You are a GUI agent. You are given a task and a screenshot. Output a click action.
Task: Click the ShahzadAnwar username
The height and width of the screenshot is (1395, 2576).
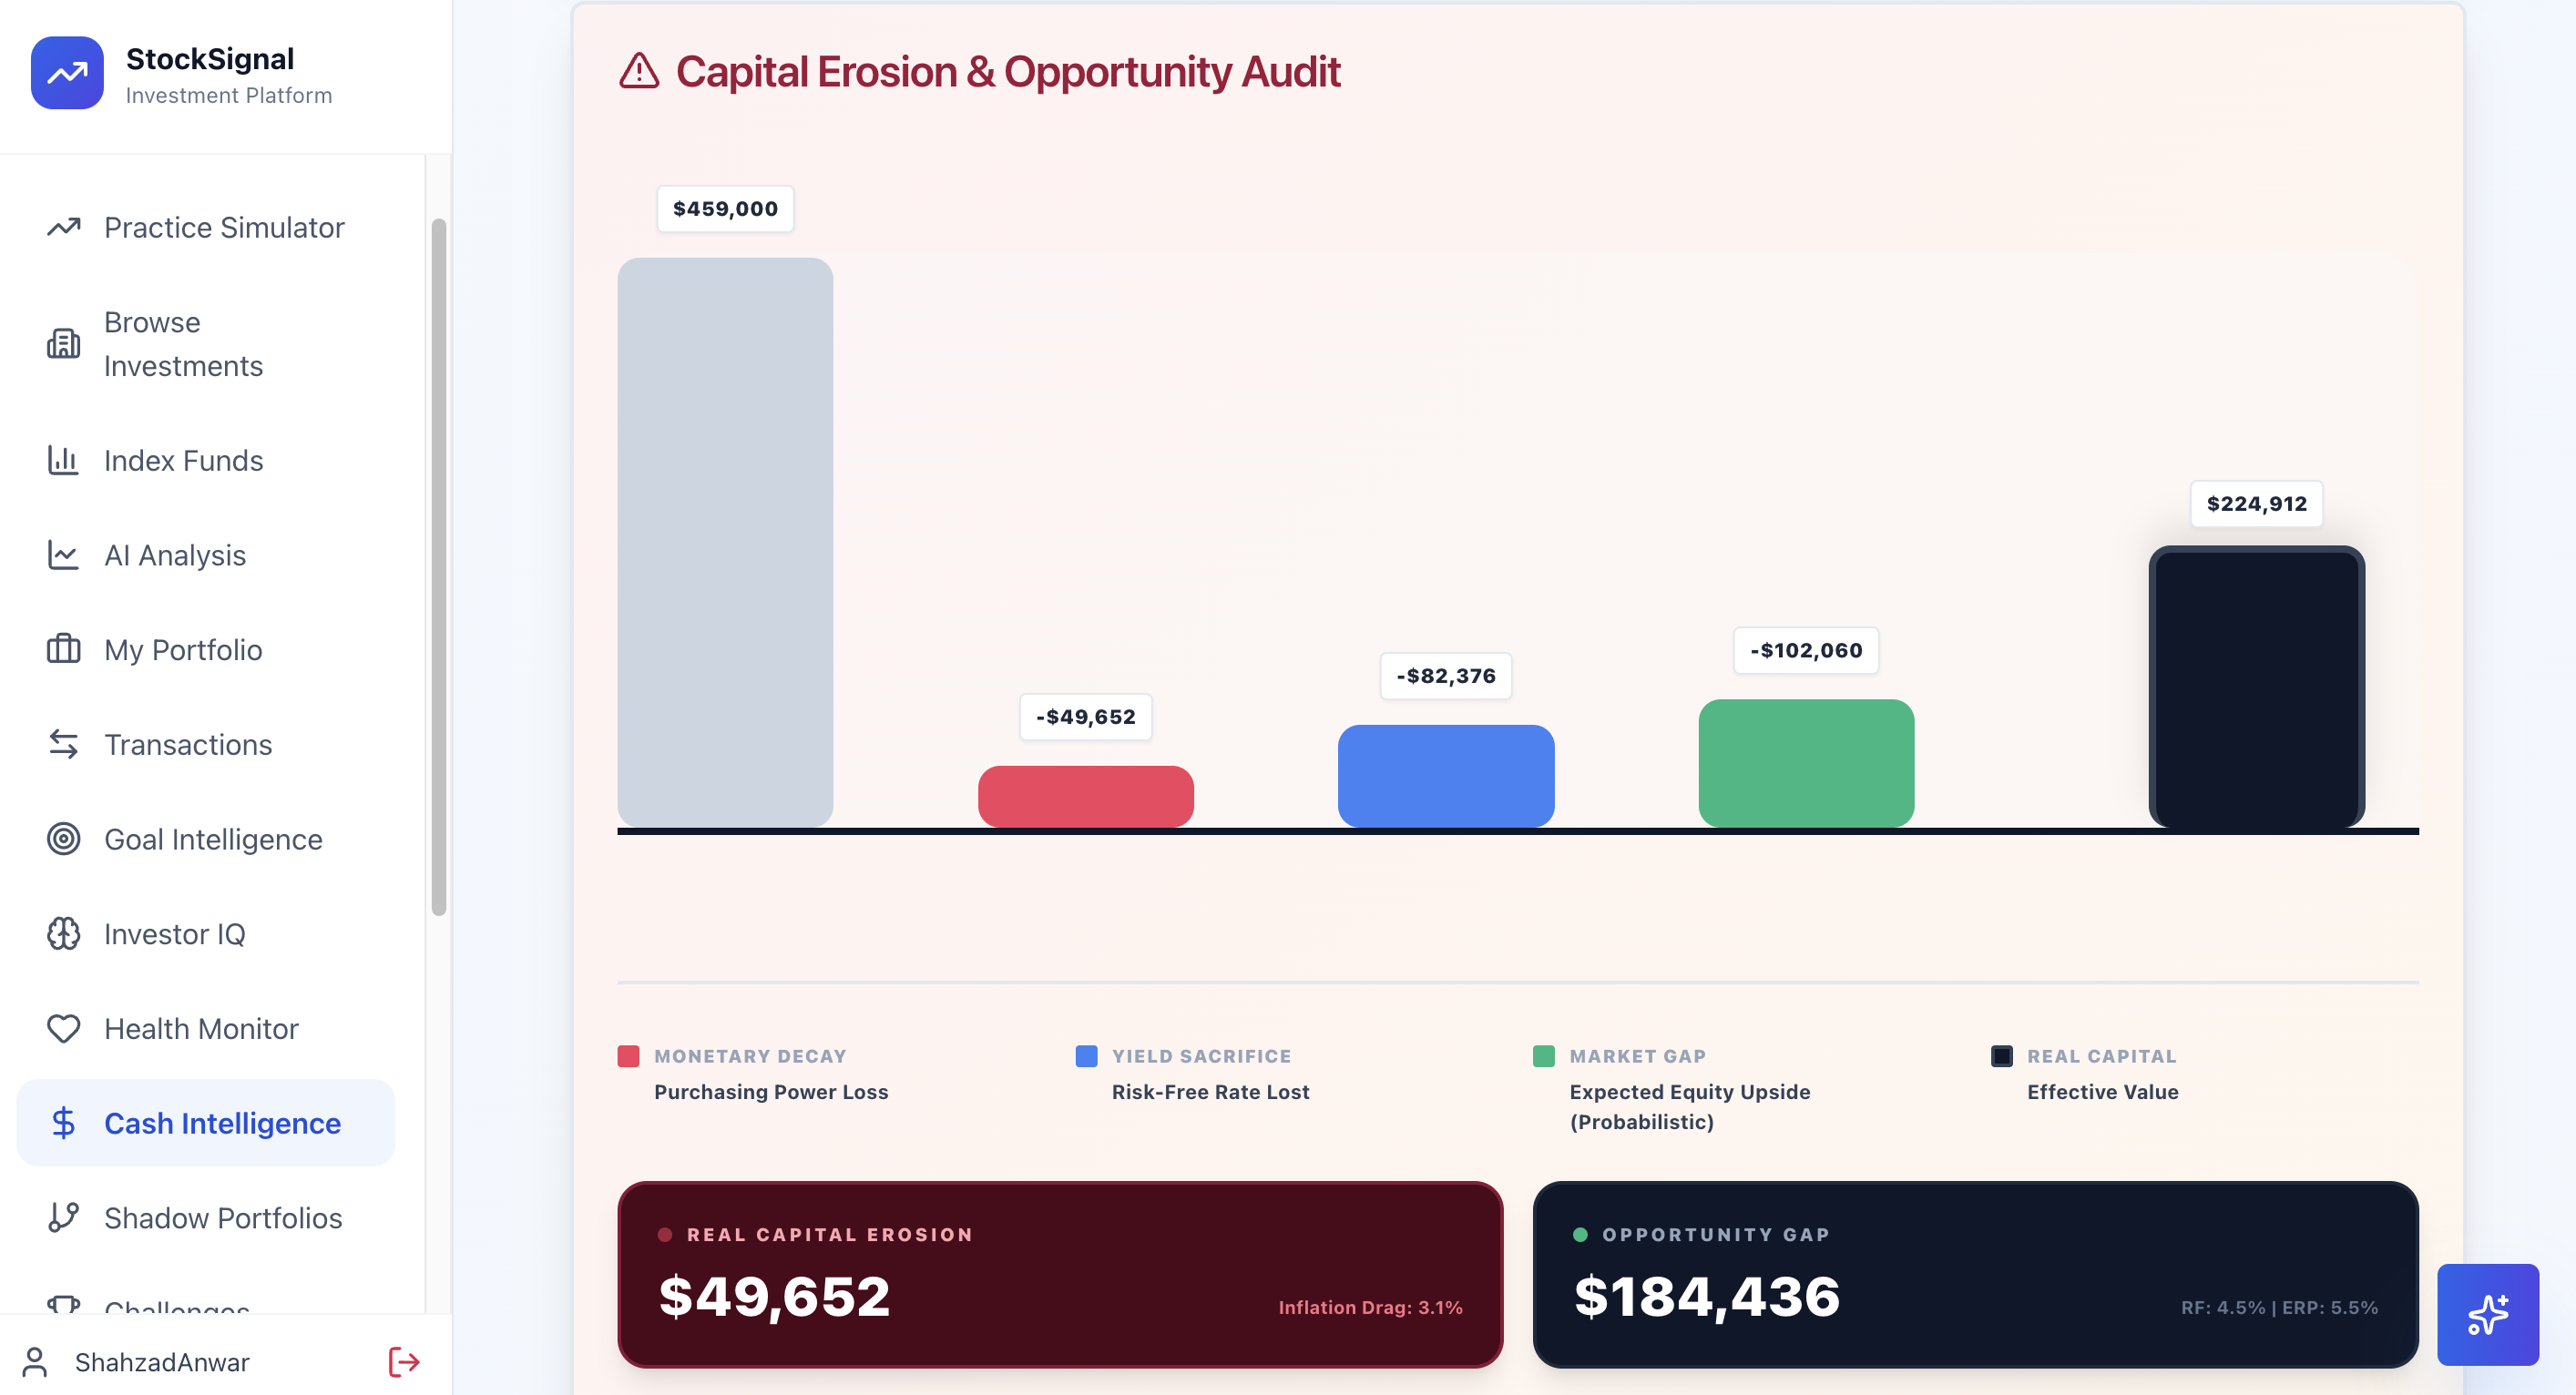[162, 1362]
